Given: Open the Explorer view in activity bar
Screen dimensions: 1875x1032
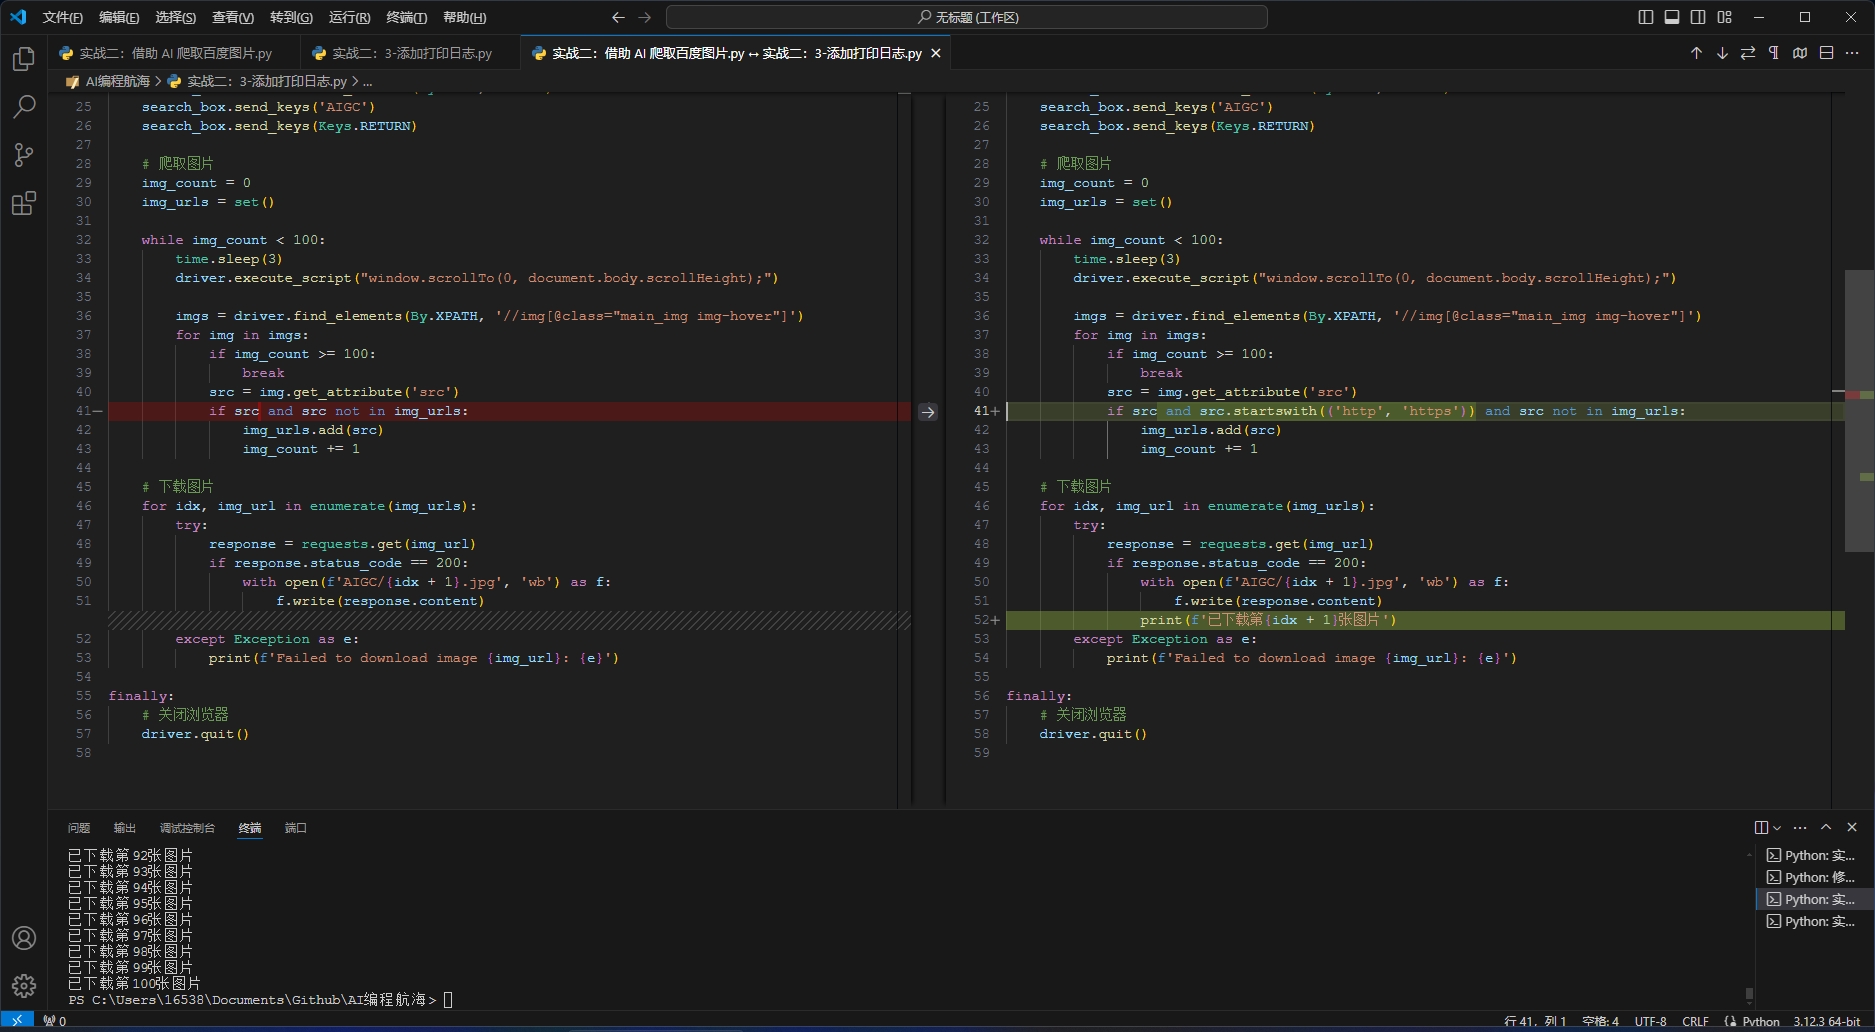Looking at the screenshot, I should [24, 59].
